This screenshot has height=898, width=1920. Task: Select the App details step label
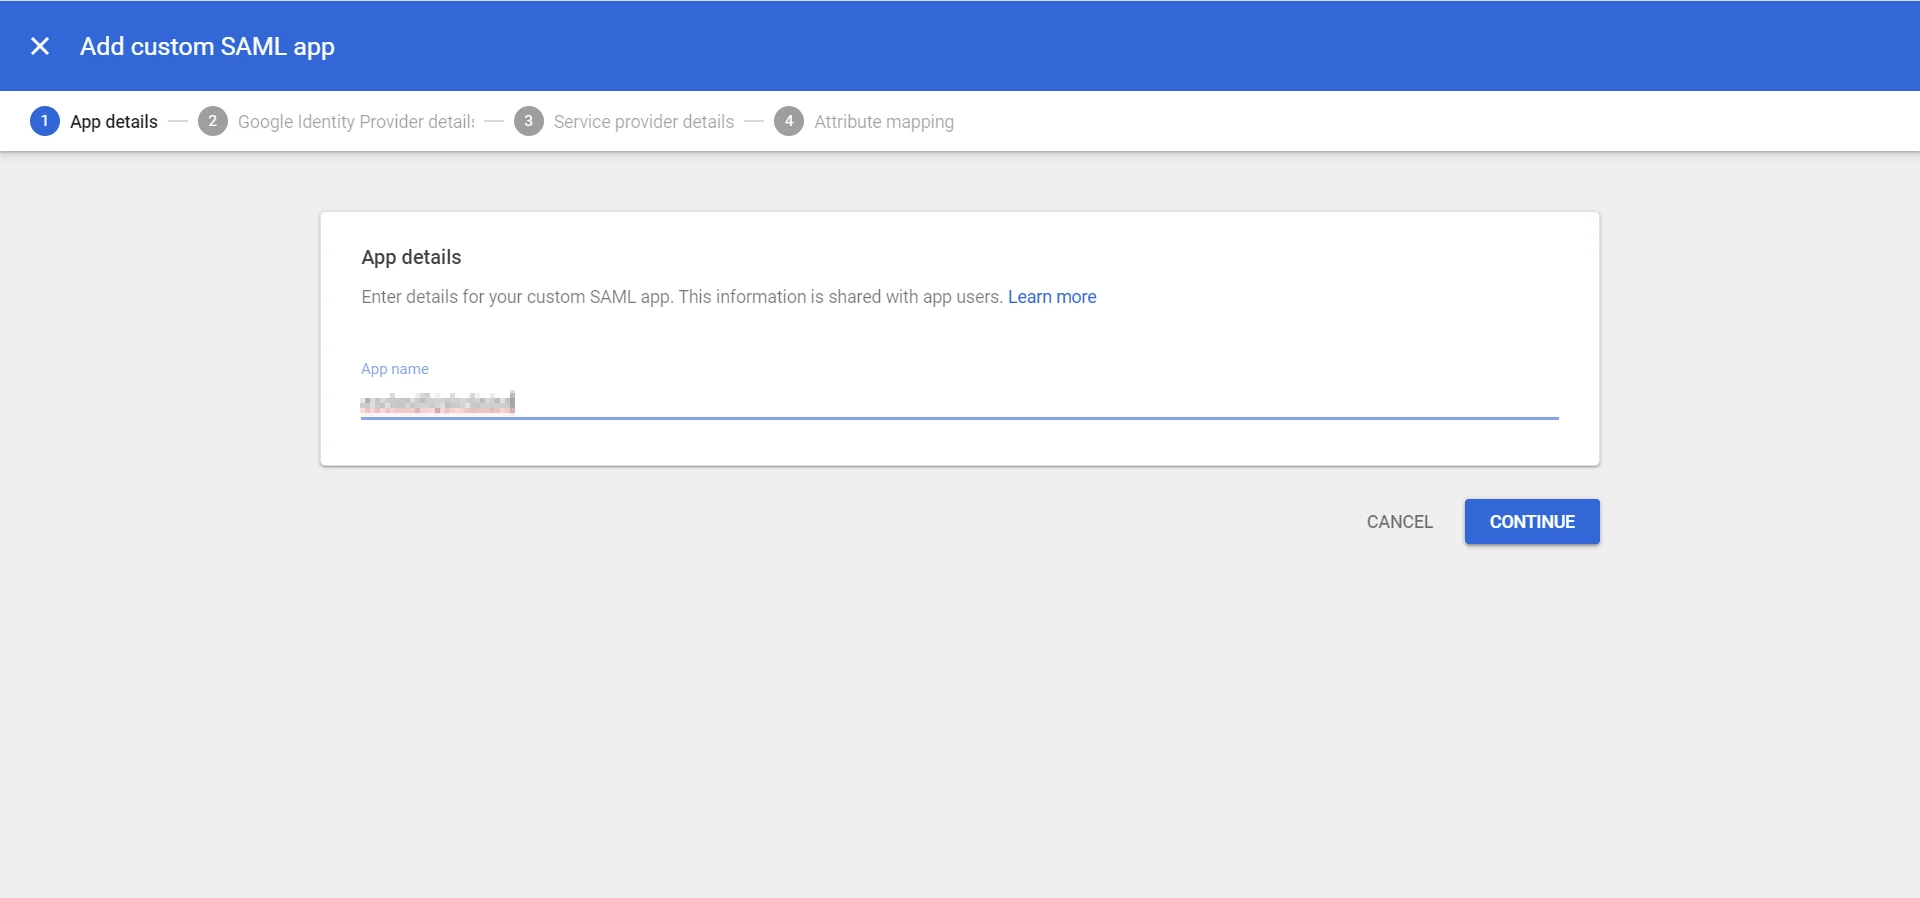point(114,122)
